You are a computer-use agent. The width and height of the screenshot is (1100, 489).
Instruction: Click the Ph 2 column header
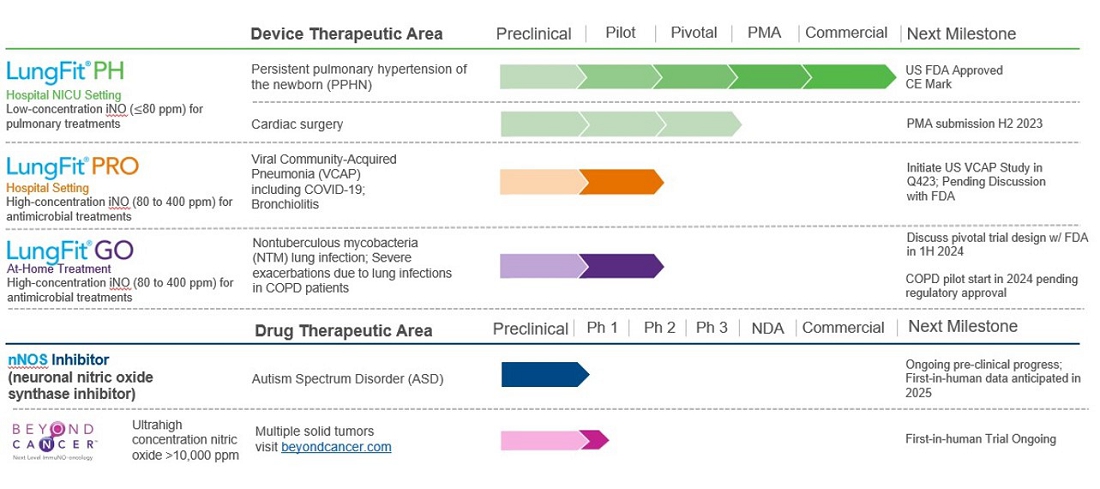click(660, 327)
